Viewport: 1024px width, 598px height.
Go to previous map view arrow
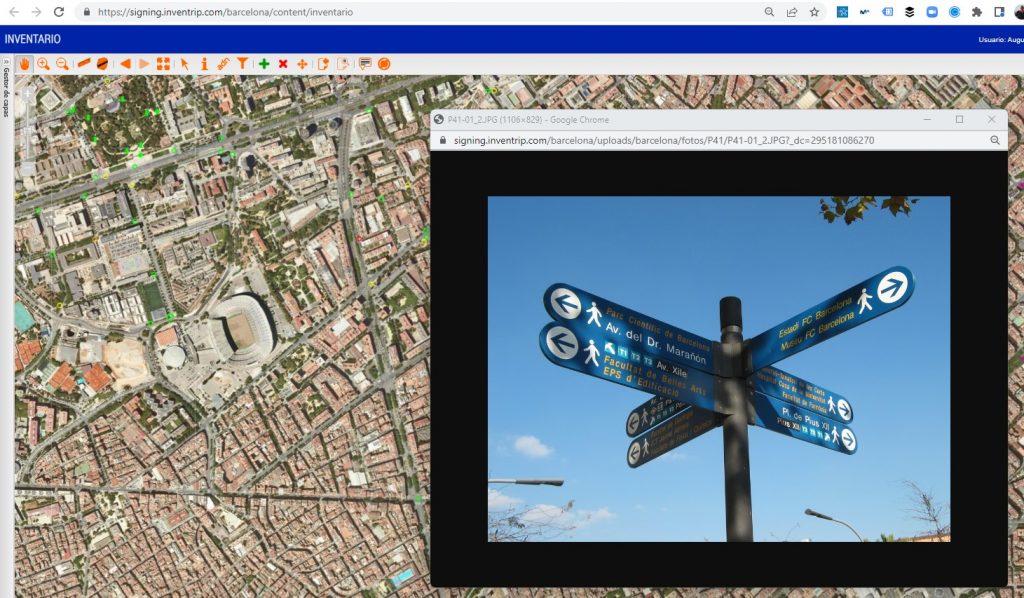125,63
